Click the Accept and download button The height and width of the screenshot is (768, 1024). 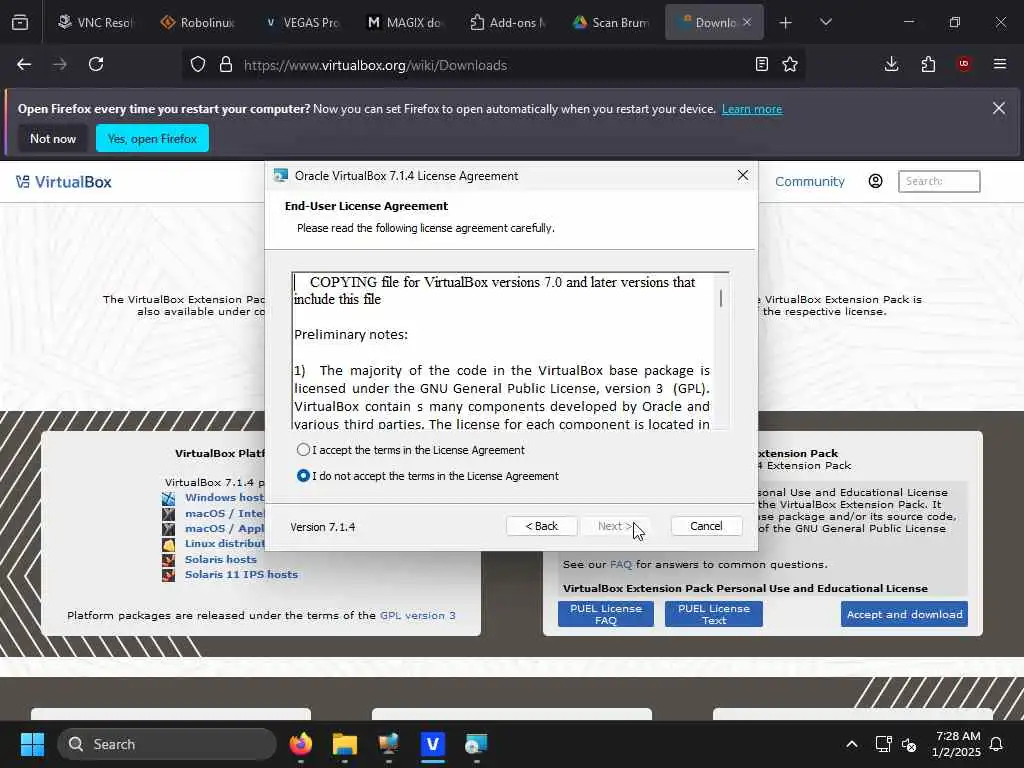904,615
